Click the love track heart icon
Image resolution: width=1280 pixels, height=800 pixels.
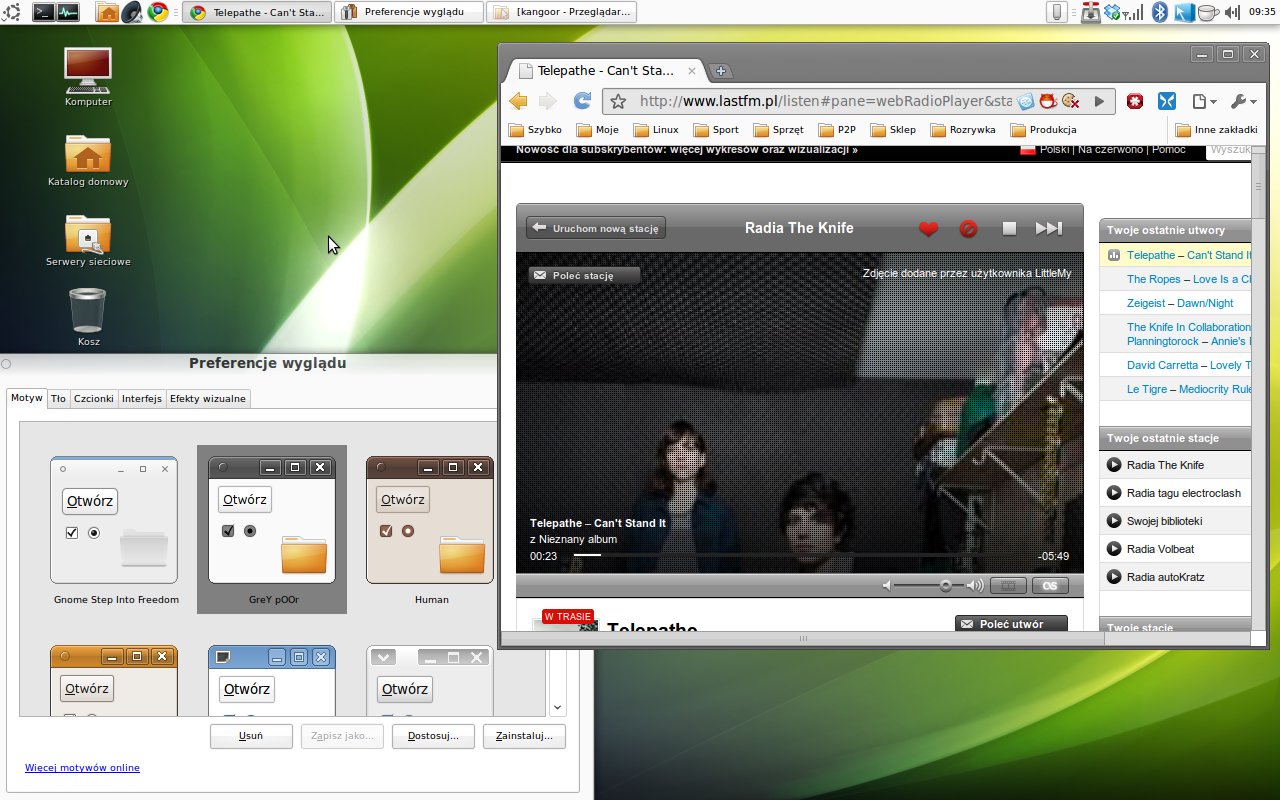[928, 229]
